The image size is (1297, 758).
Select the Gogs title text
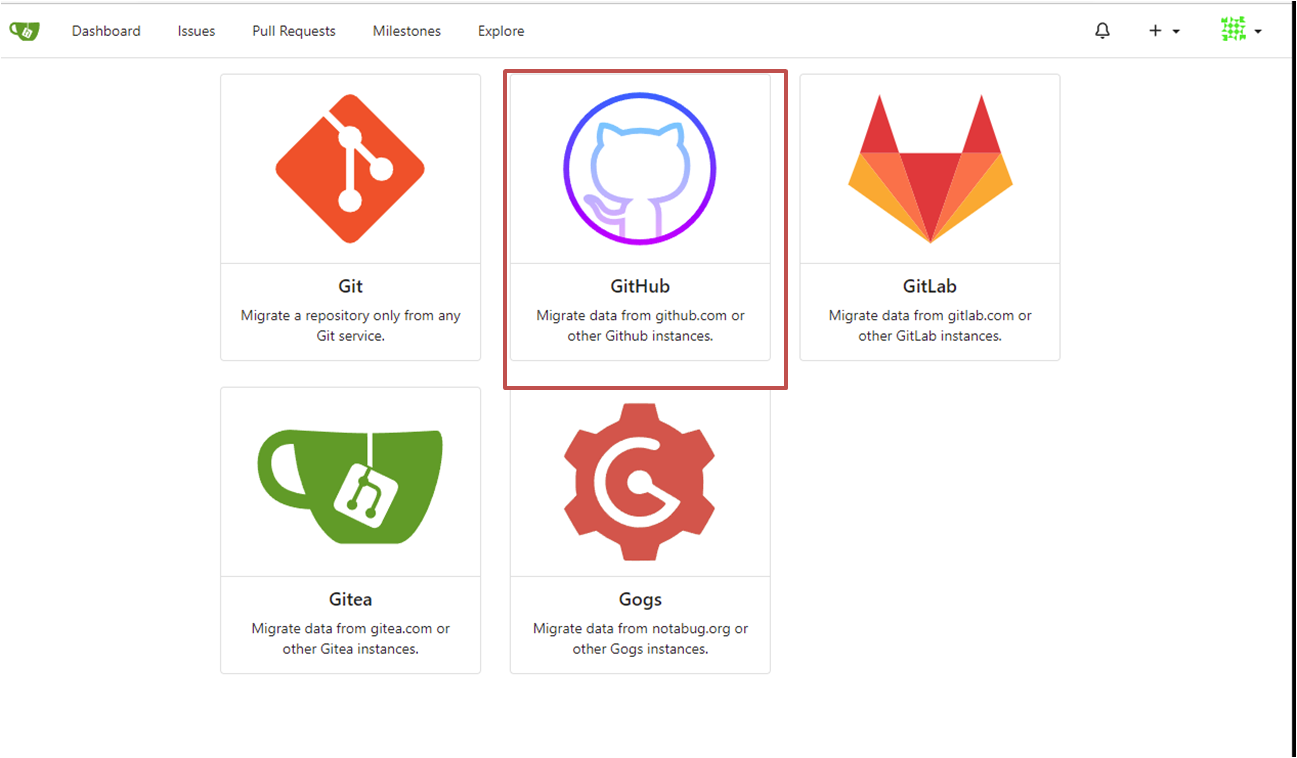click(640, 600)
